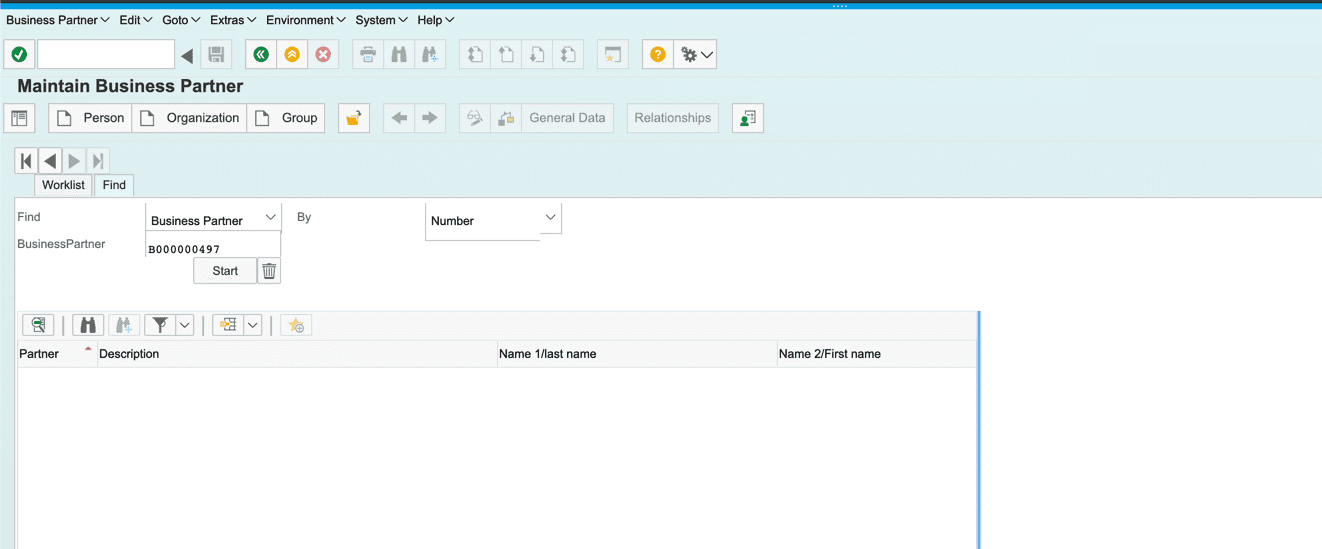This screenshot has height=549, width=1322.
Task: Open the System menu
Action: 381,20
